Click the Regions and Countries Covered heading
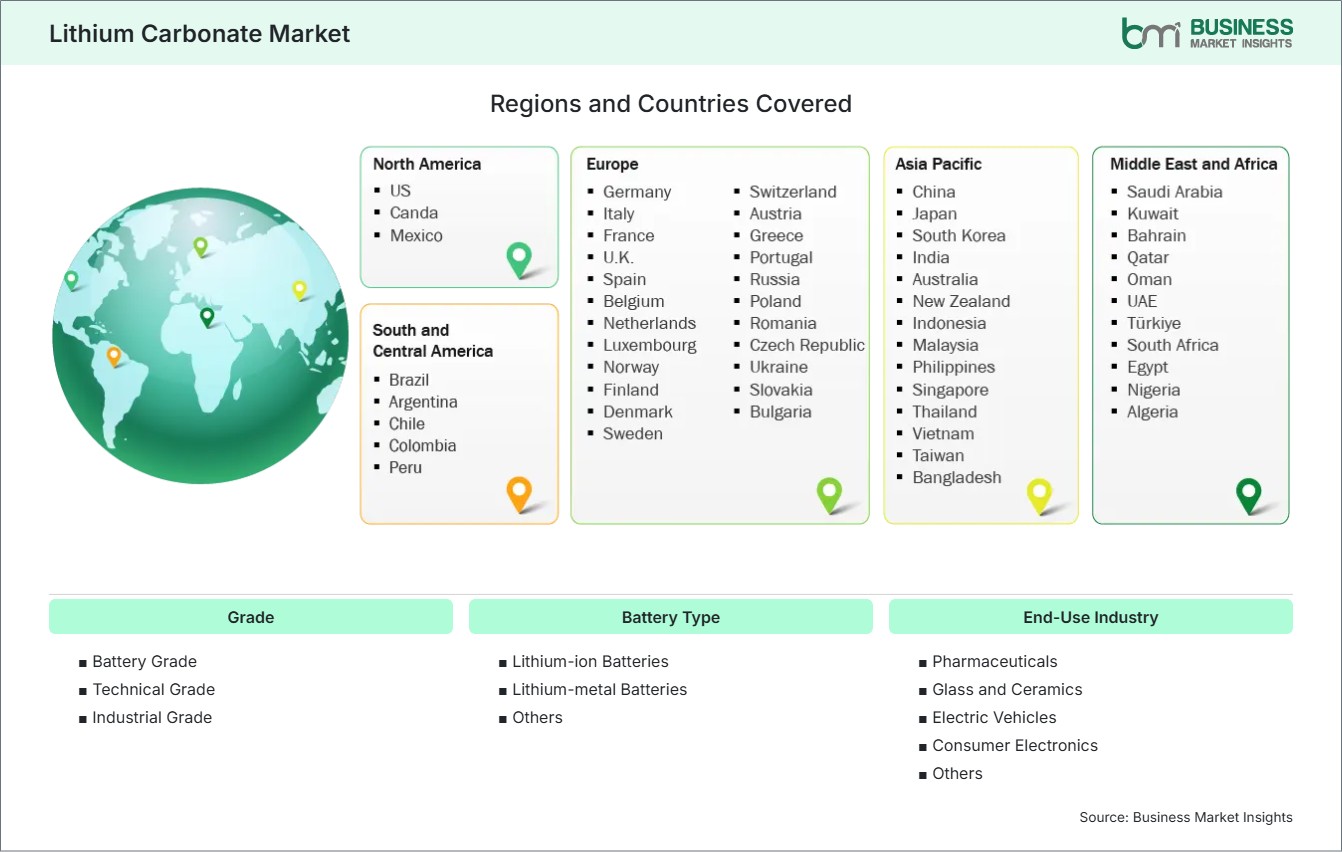This screenshot has width=1342, height=852. tap(671, 103)
